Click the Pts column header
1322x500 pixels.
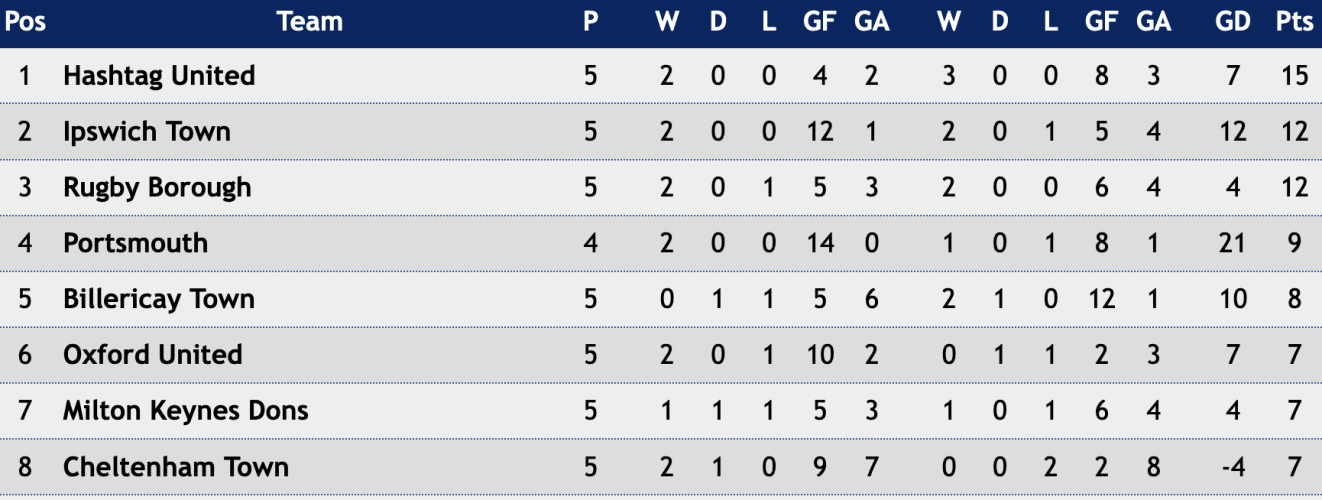1294,21
